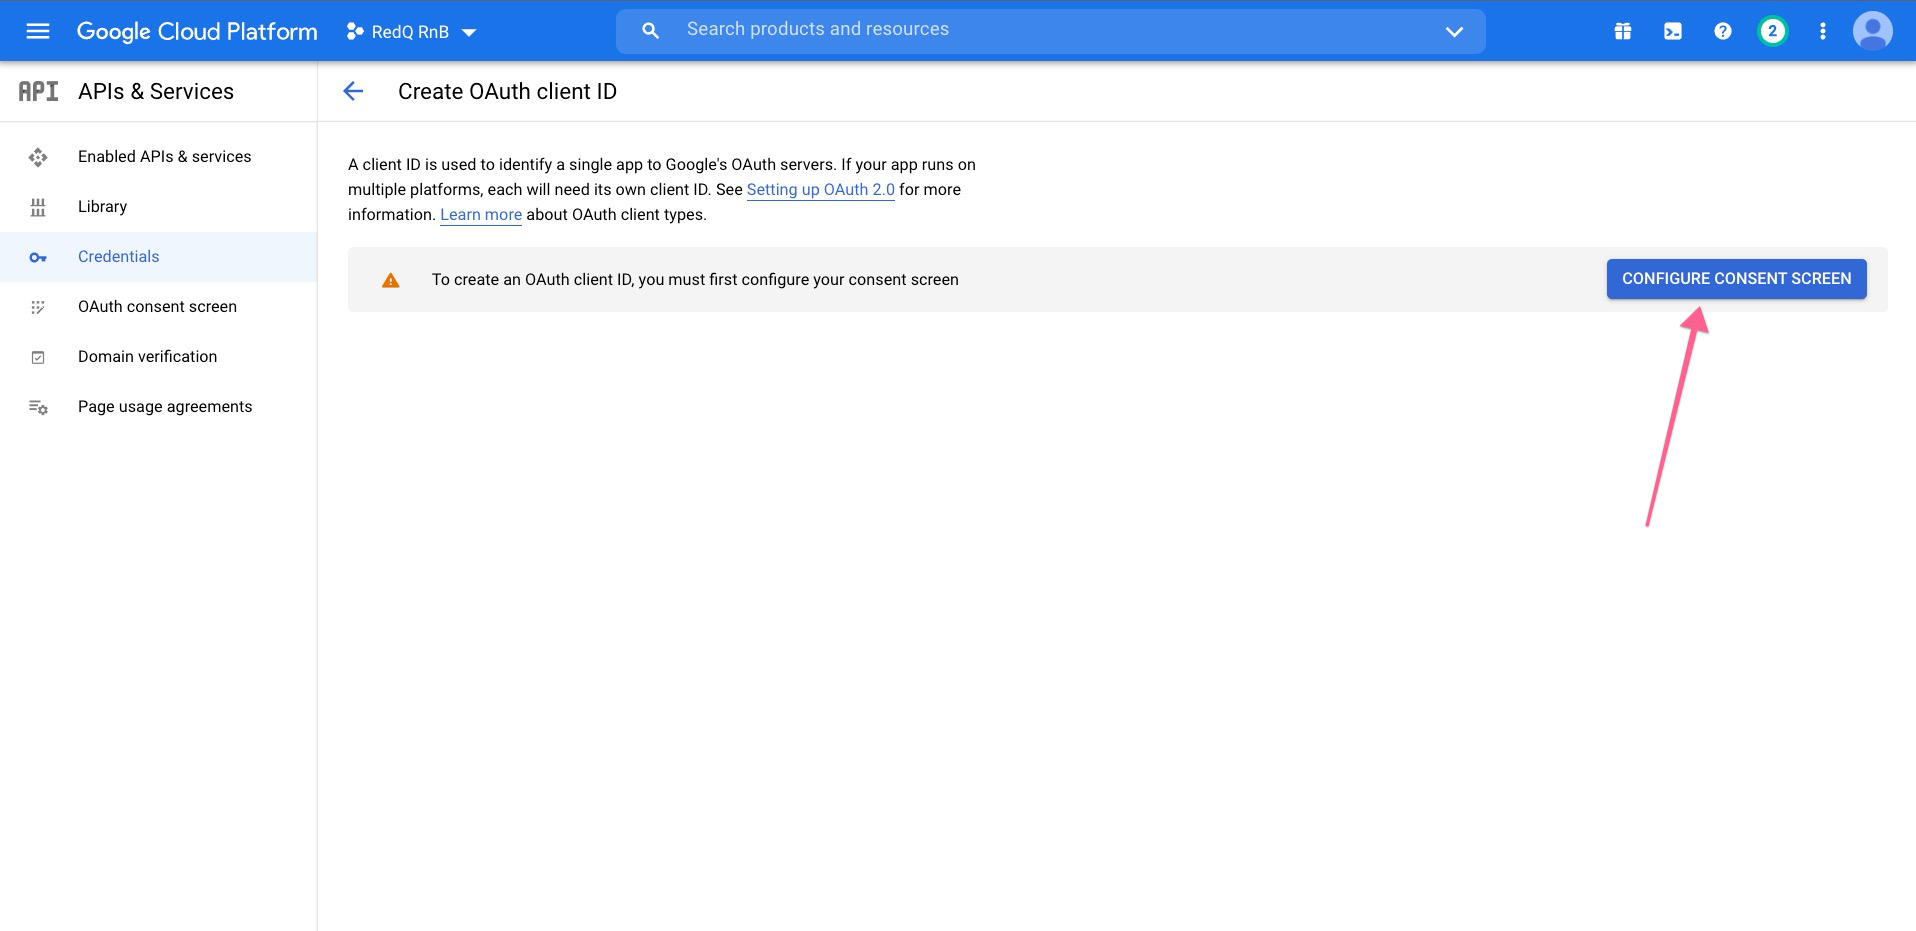Click the Create OAuth client ID title

click(507, 91)
